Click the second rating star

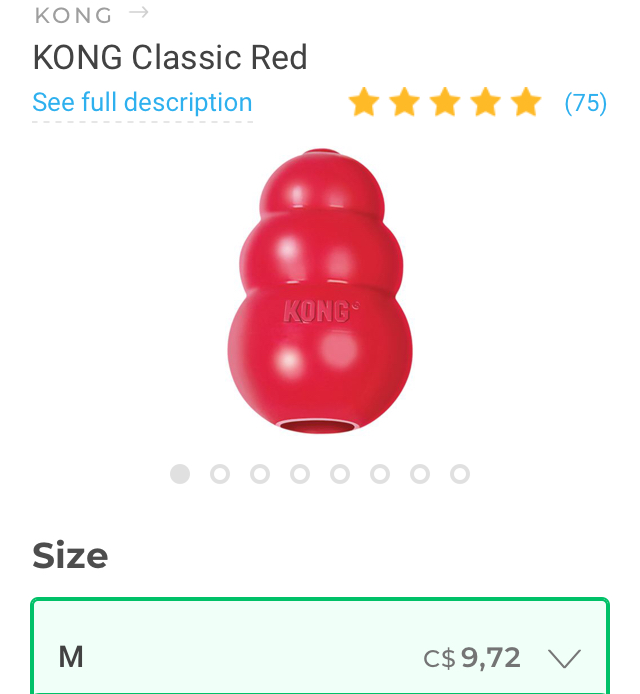(405, 102)
